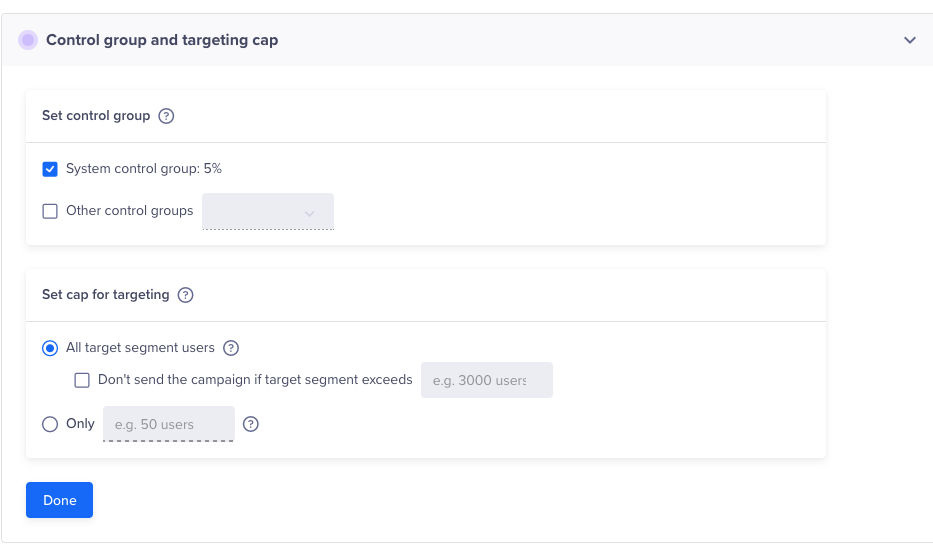Open help icon next to Set control group
This screenshot has width=933, height=549.
point(166,116)
